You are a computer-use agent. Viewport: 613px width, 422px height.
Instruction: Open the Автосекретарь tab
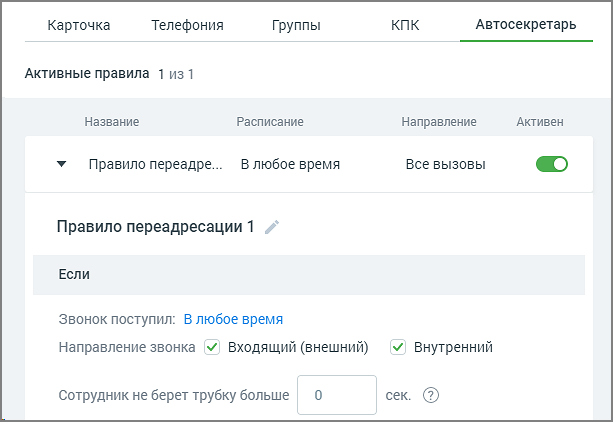[526, 24]
